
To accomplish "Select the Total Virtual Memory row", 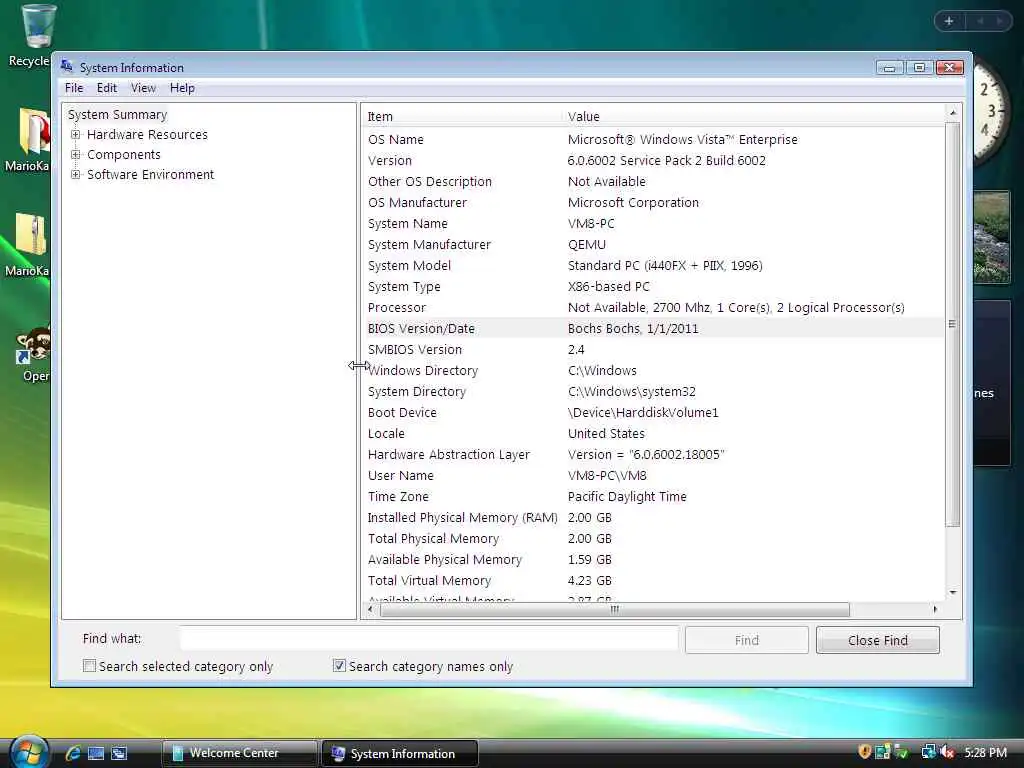I will click(x=653, y=581).
